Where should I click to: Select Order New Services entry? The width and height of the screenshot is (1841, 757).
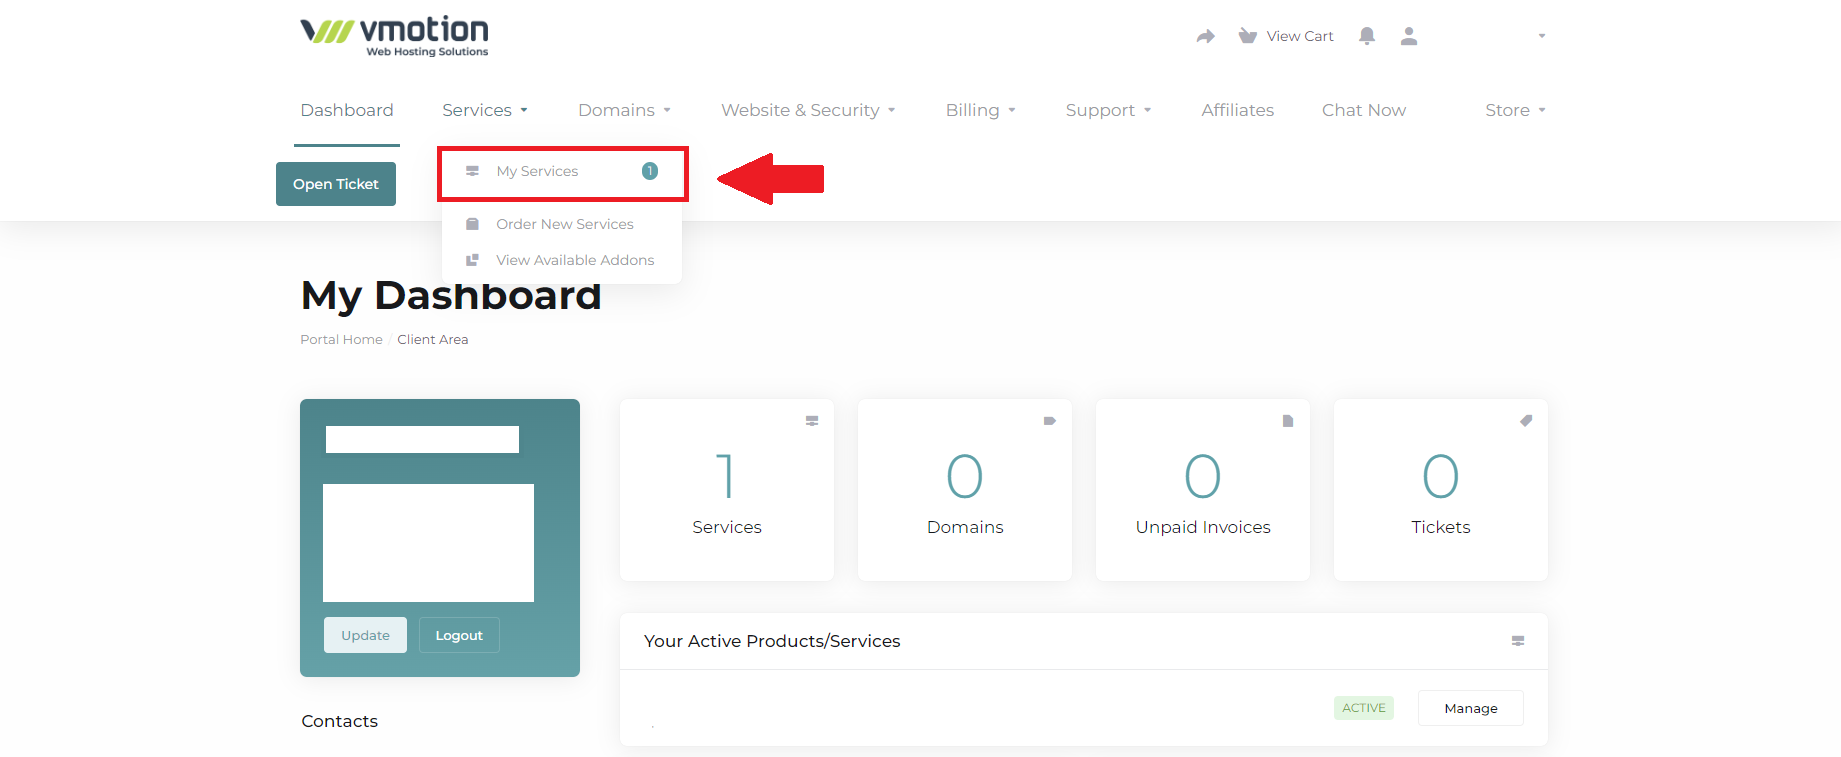[x=562, y=224]
